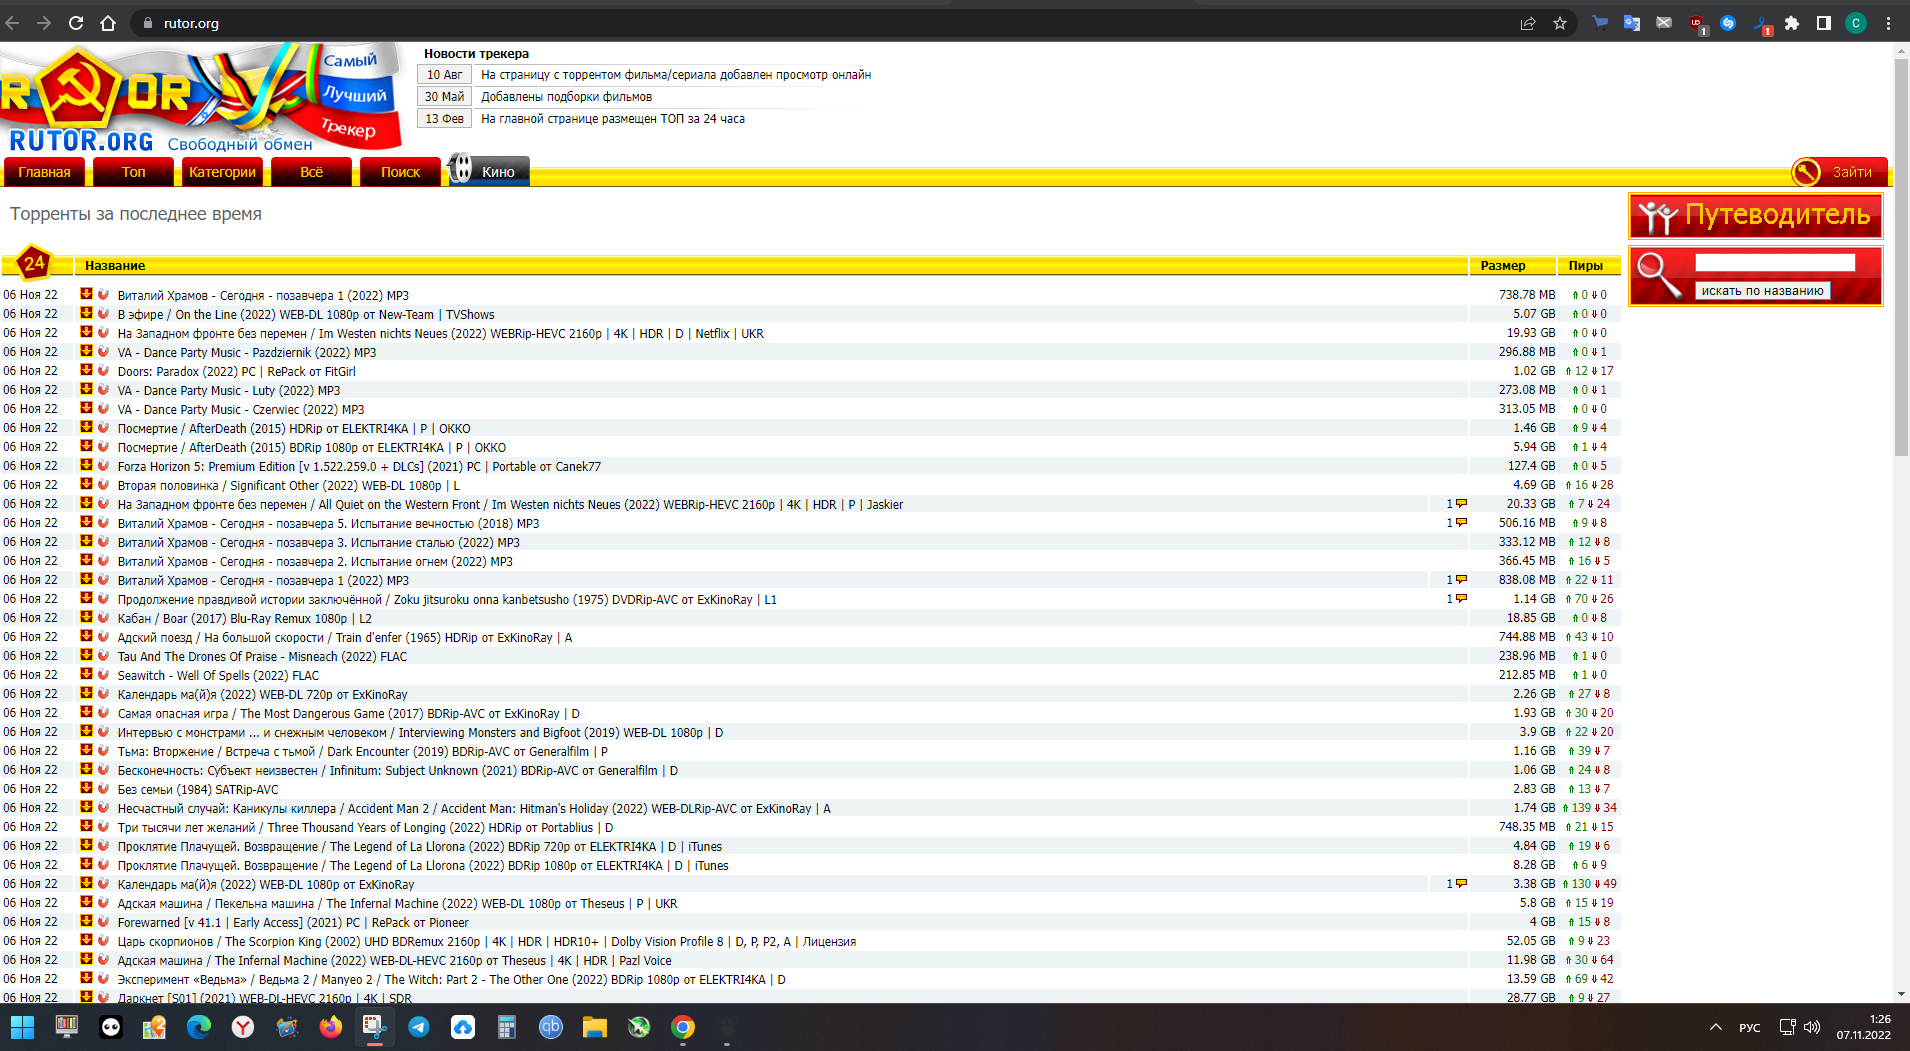This screenshot has width=1910, height=1051.
Task: Open the Категории menu tab
Action: pyautogui.click(x=222, y=172)
